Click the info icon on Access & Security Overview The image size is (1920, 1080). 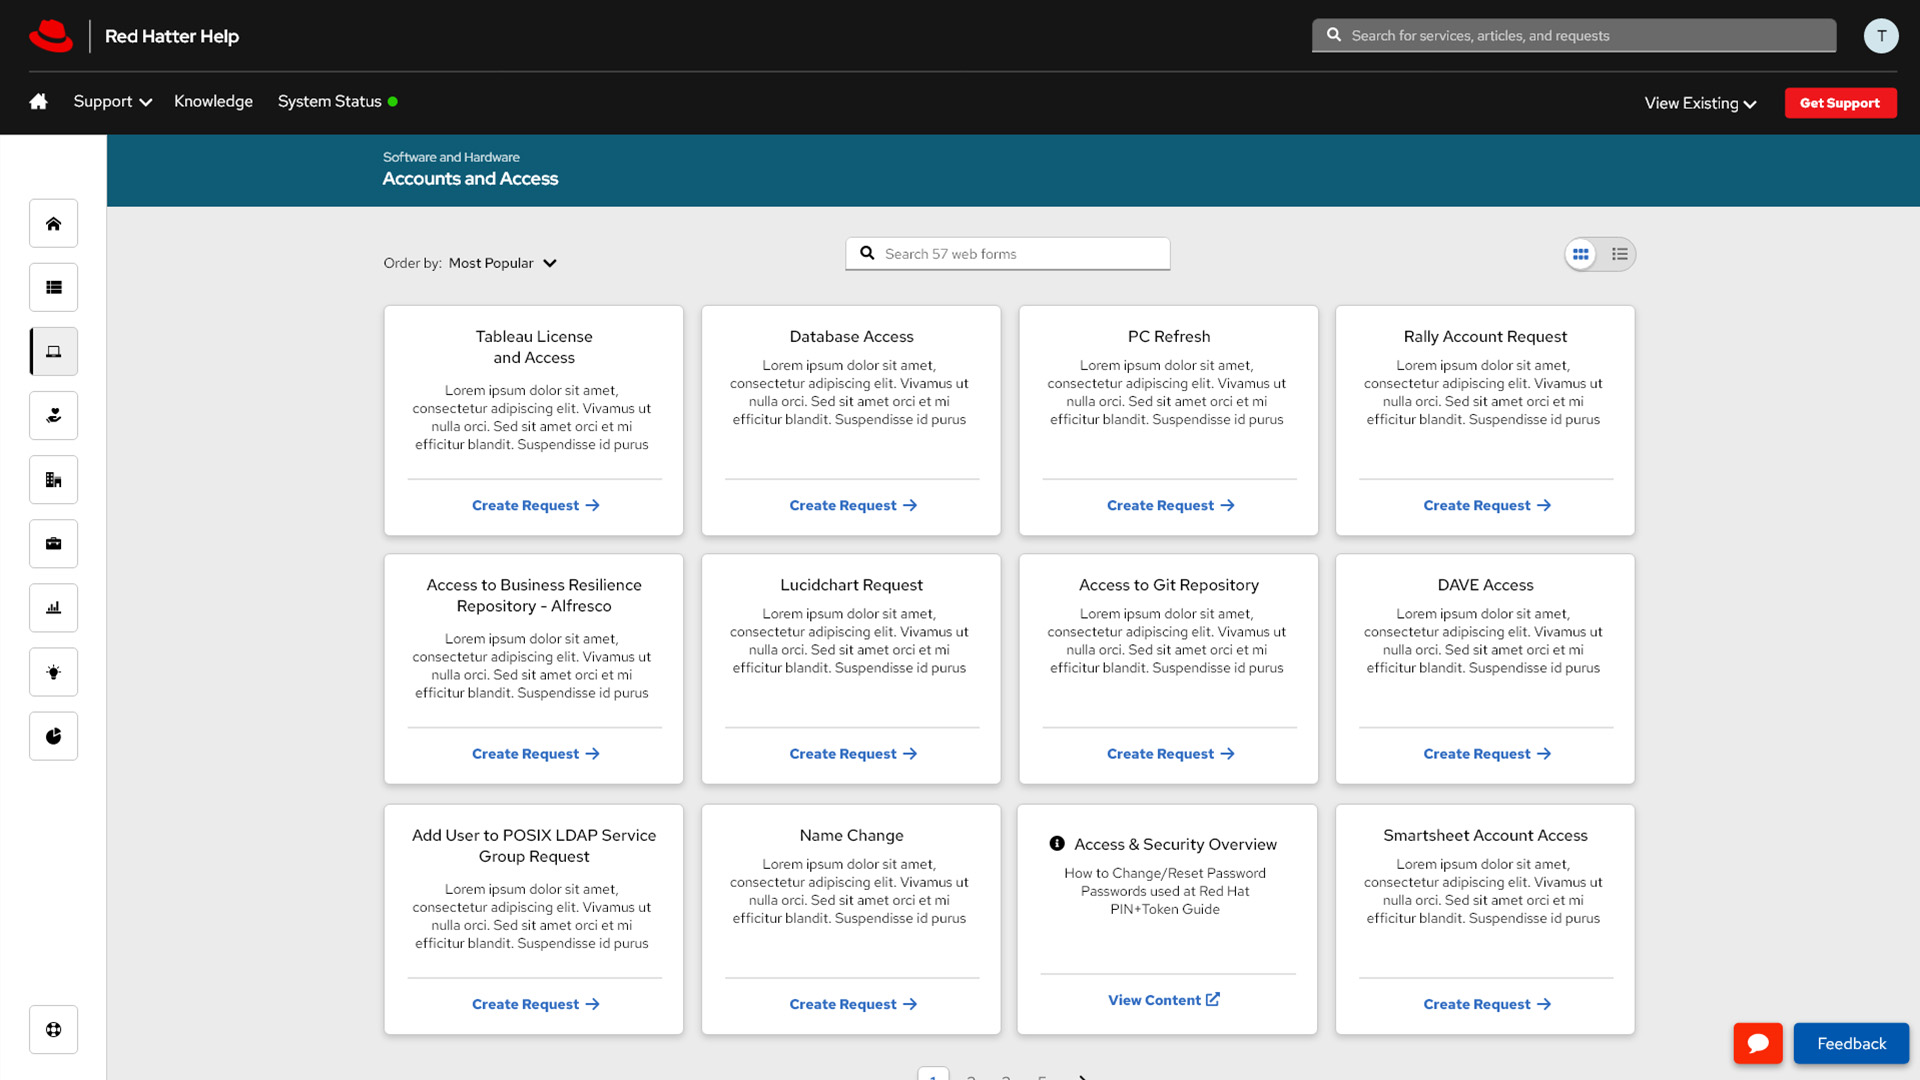tap(1057, 843)
